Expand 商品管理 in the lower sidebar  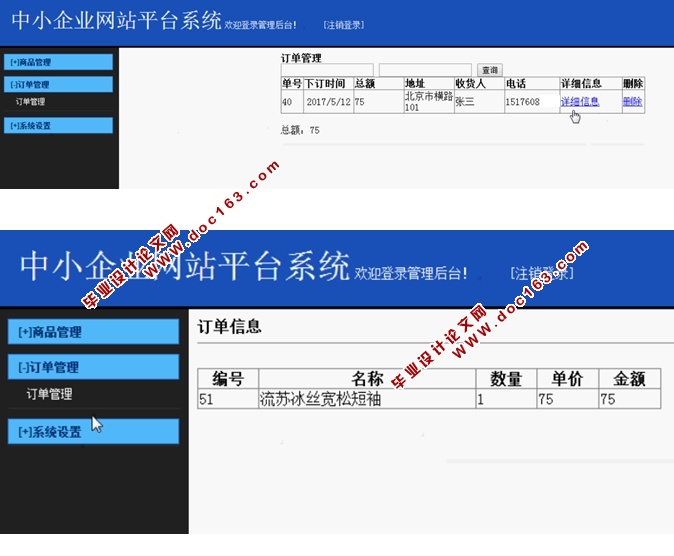tap(93, 332)
